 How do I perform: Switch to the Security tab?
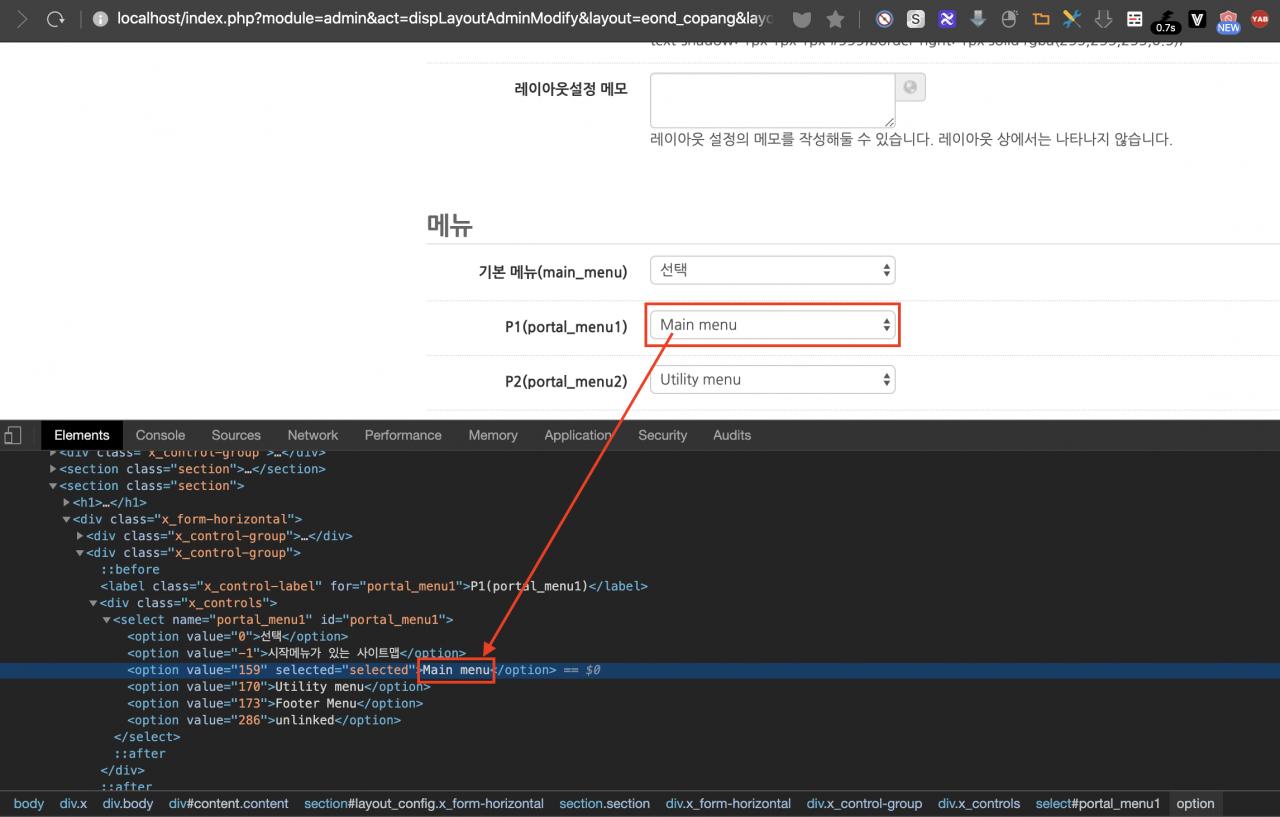[x=662, y=435]
